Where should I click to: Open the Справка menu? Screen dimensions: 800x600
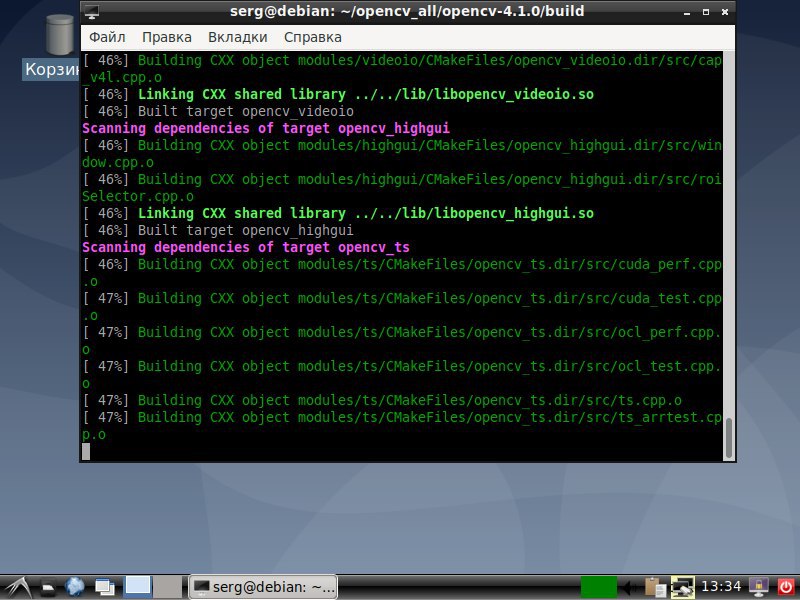click(x=313, y=37)
